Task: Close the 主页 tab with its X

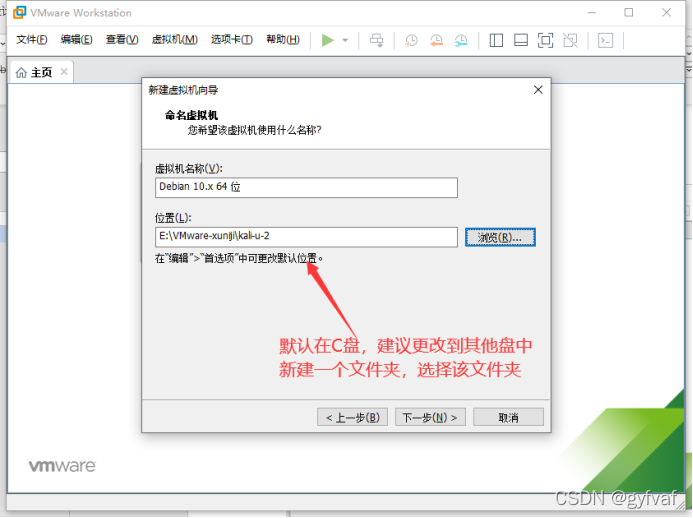Action: [x=64, y=72]
